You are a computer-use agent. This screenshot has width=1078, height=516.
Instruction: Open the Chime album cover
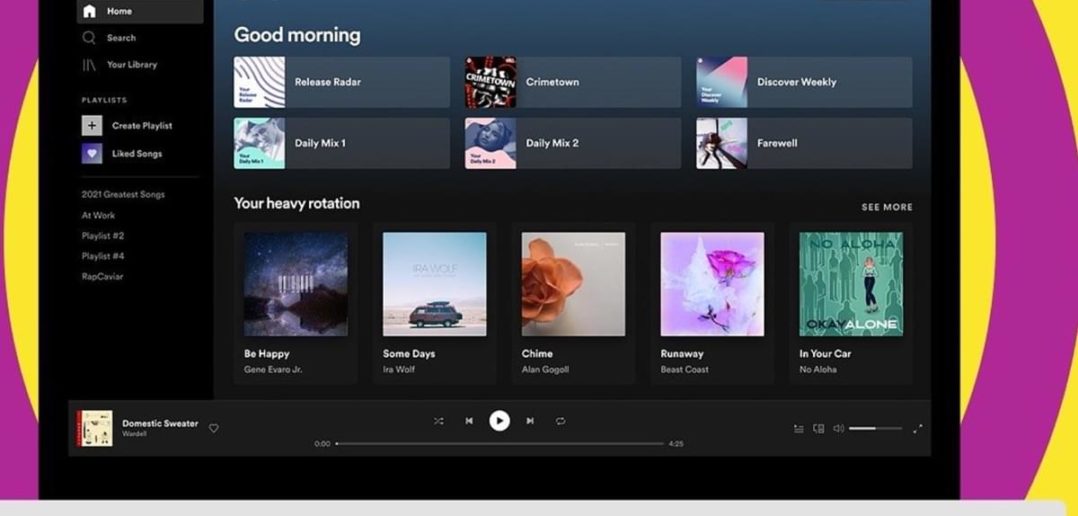tap(573, 284)
